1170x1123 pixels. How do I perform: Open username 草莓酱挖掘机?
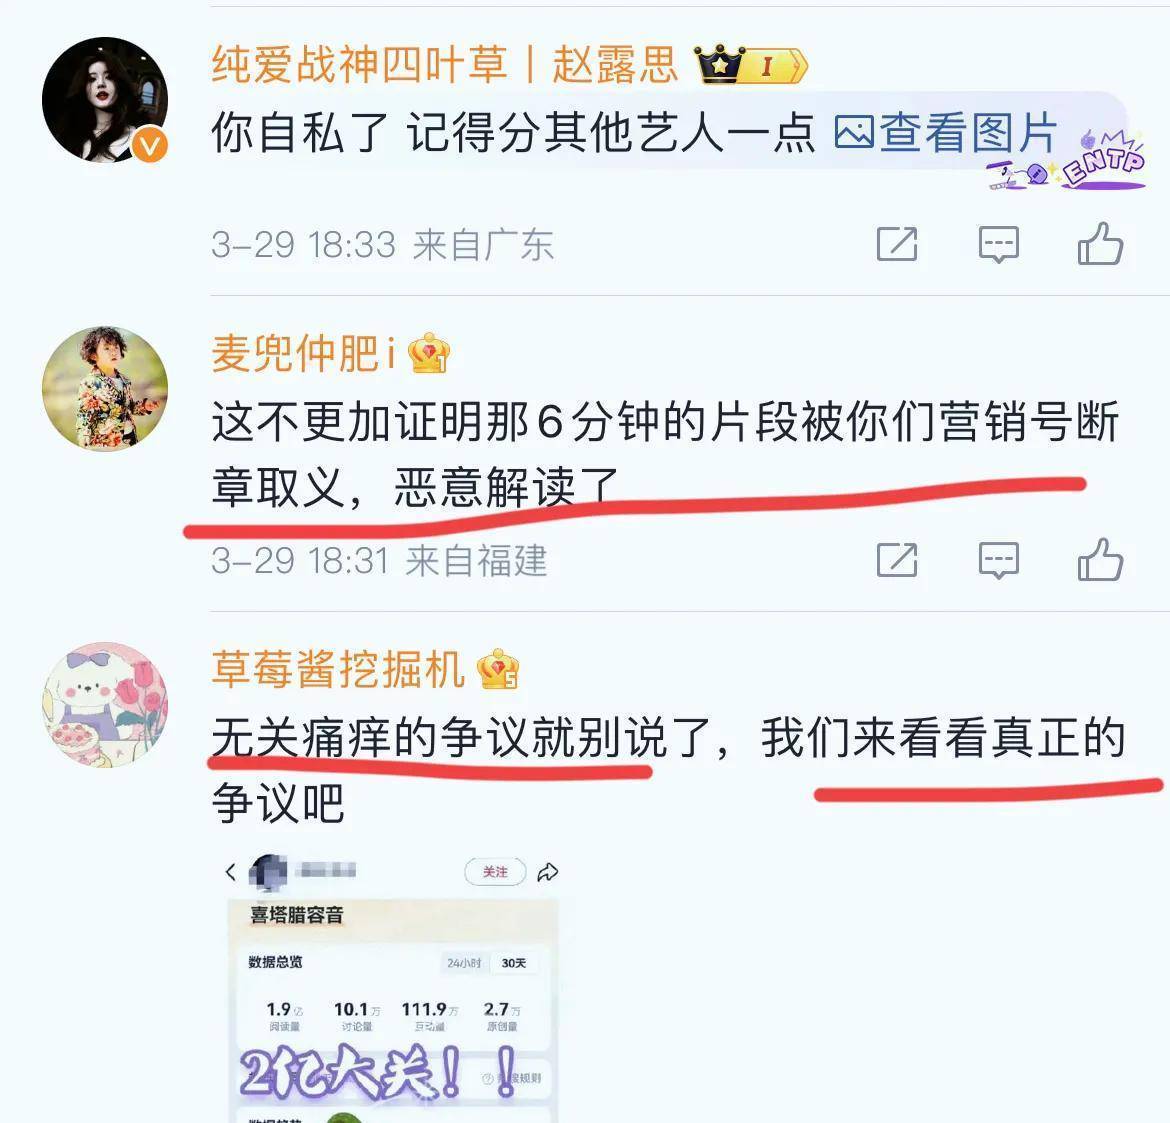[x=338, y=669]
